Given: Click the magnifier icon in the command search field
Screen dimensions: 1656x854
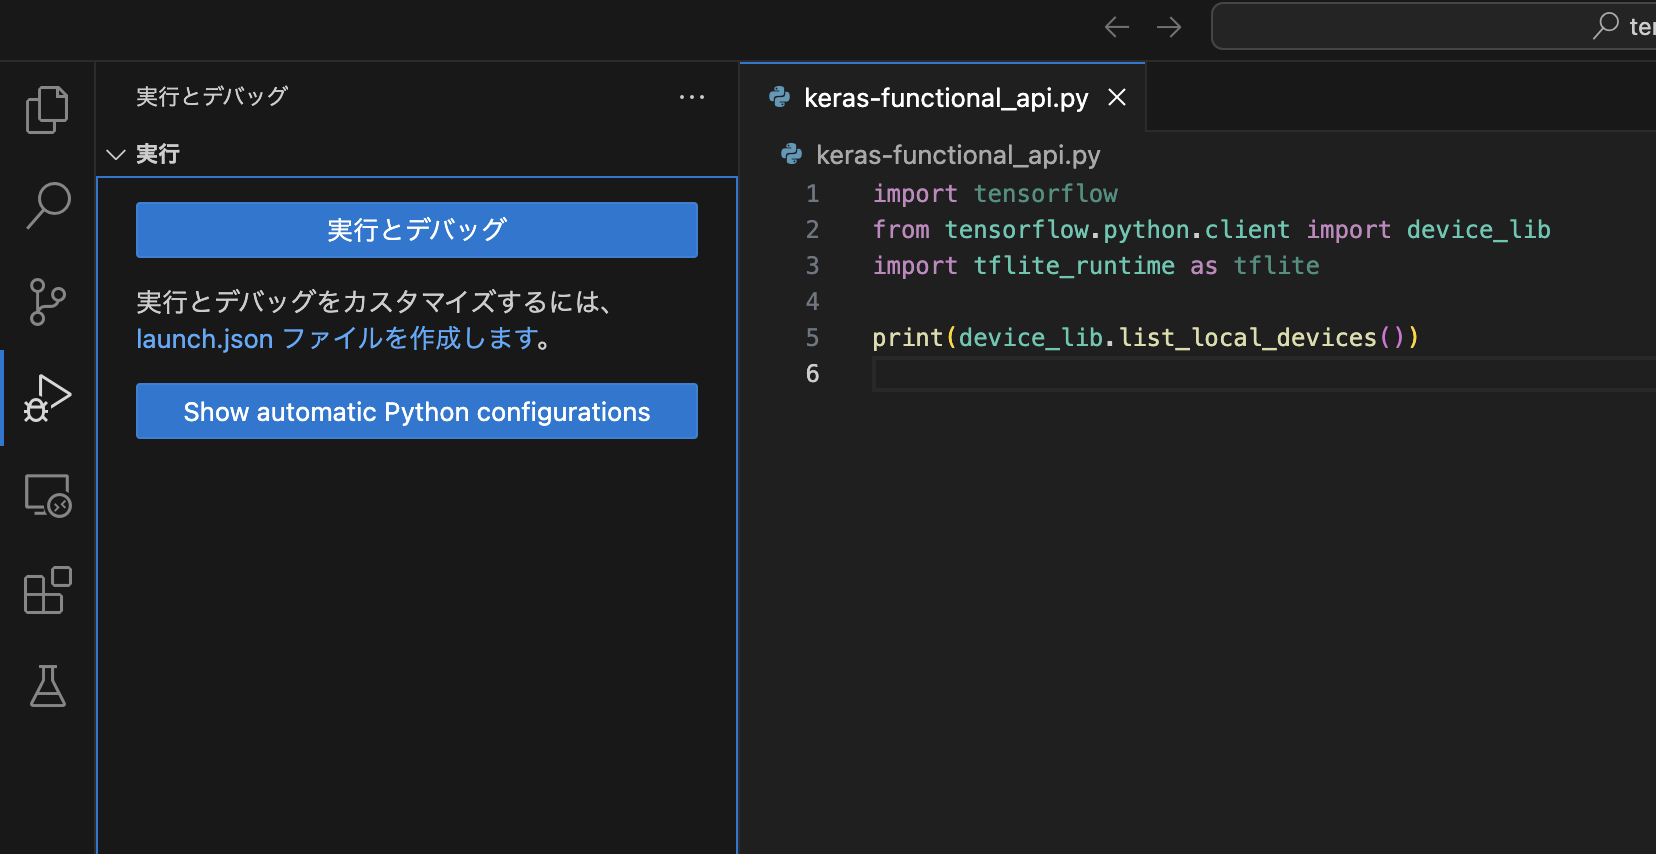Looking at the screenshot, I should click(x=1605, y=26).
